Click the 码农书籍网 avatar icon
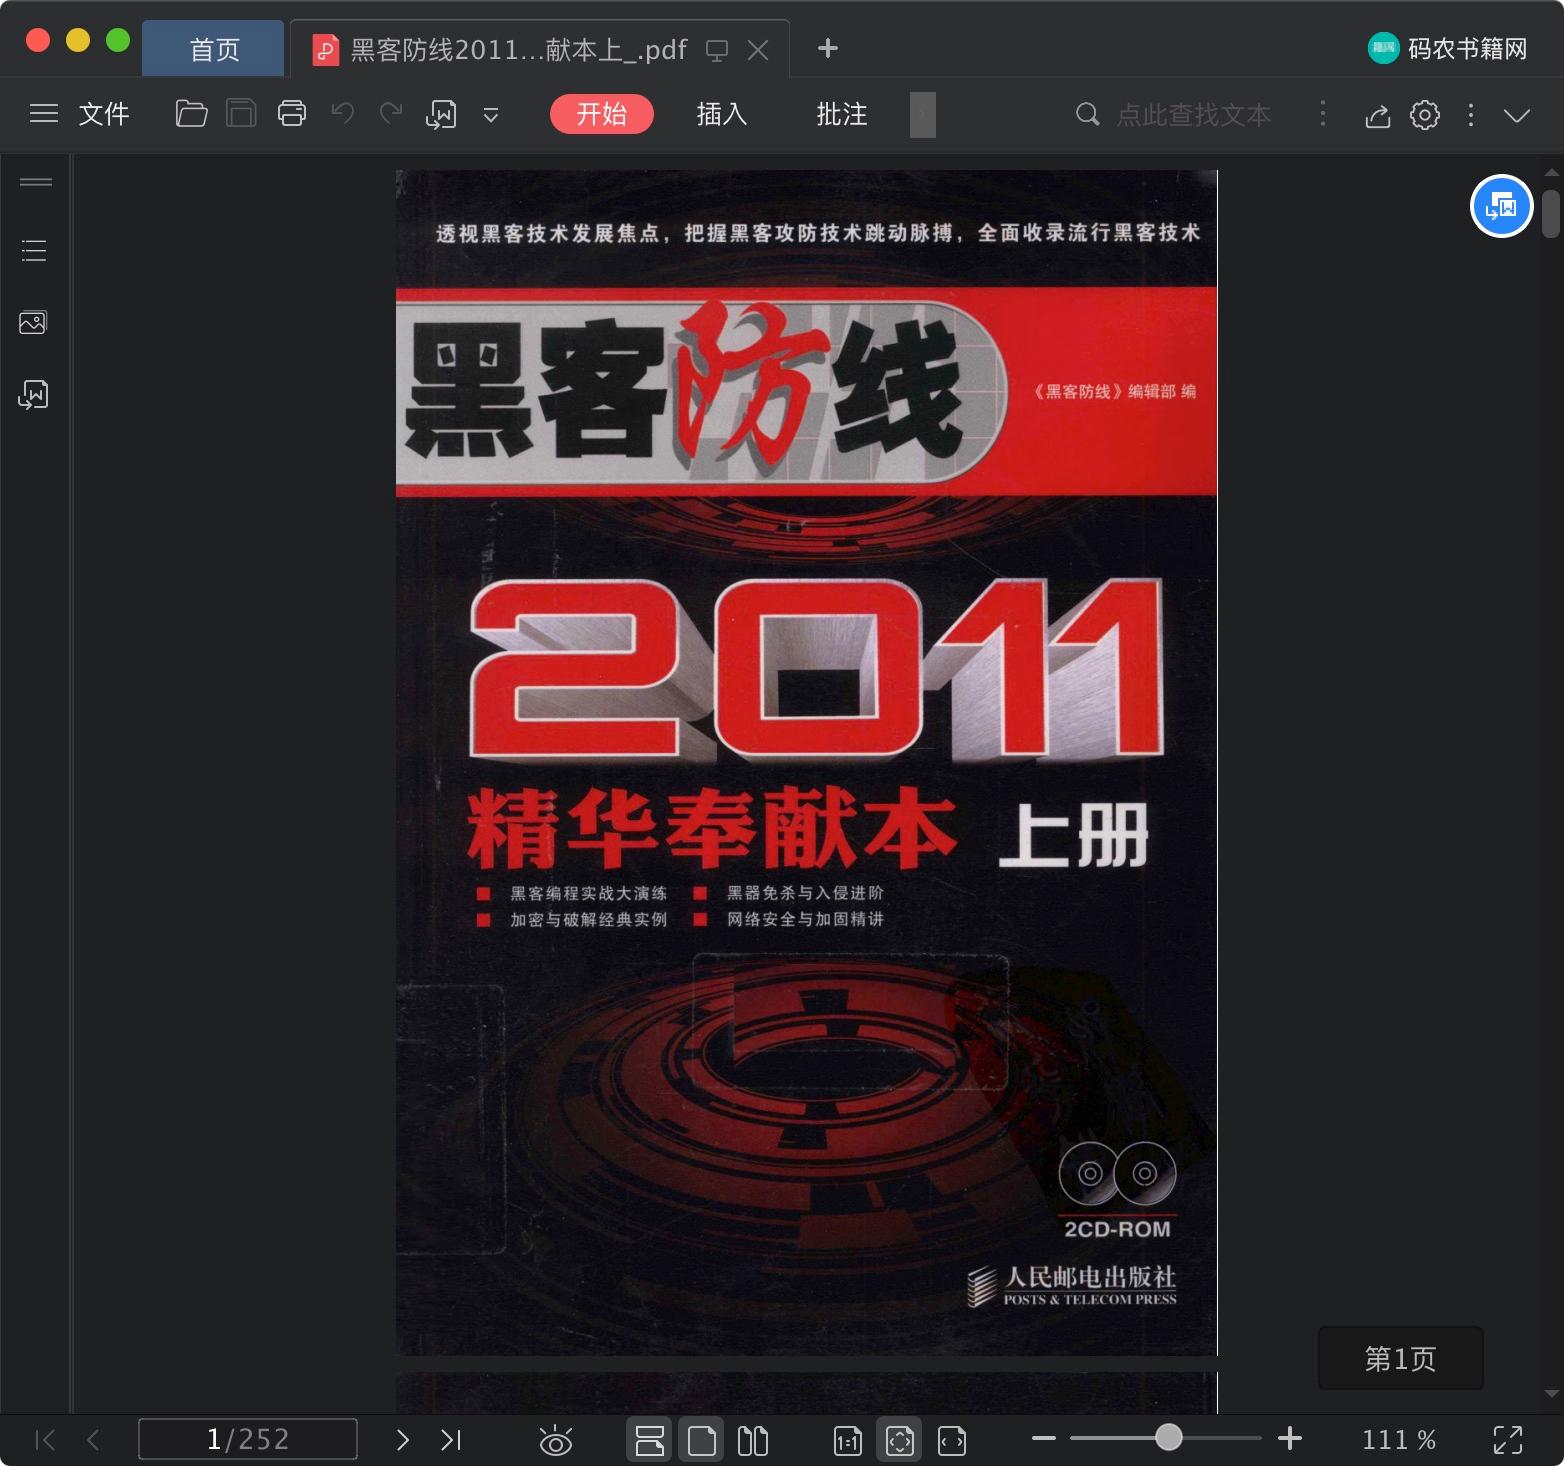Image resolution: width=1564 pixels, height=1466 pixels. (x=1383, y=48)
